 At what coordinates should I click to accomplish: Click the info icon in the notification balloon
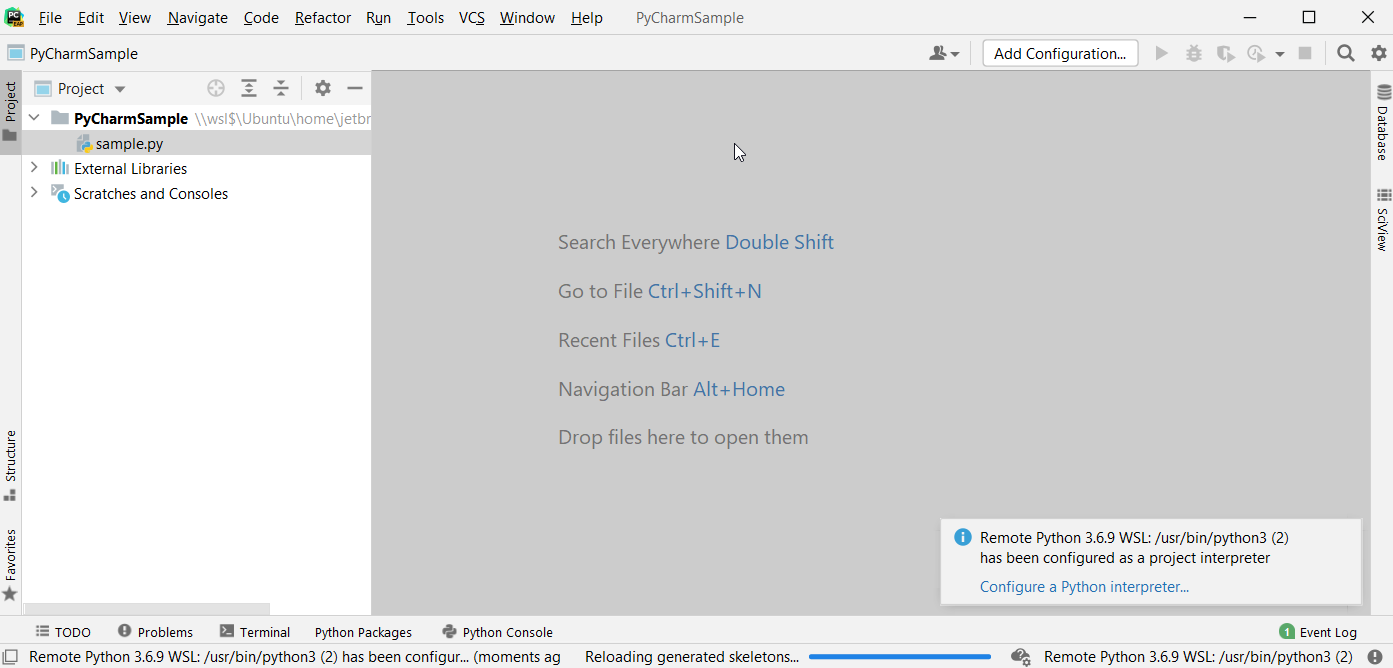click(963, 537)
